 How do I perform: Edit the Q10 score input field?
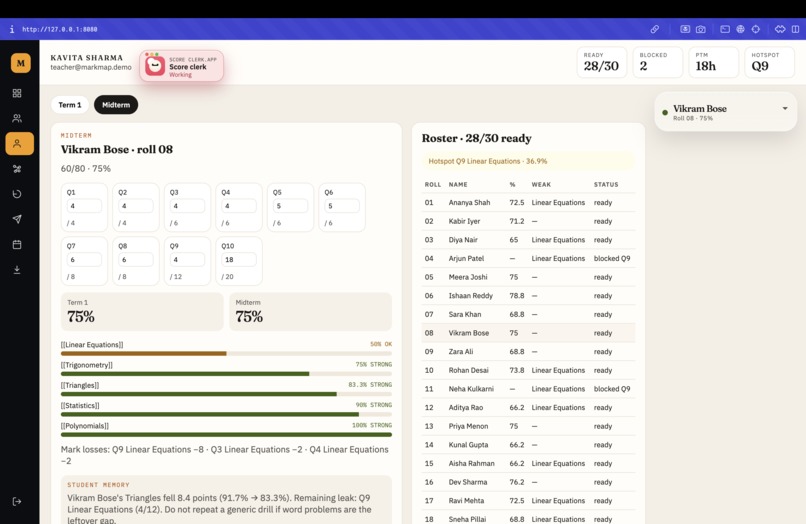[239, 260]
